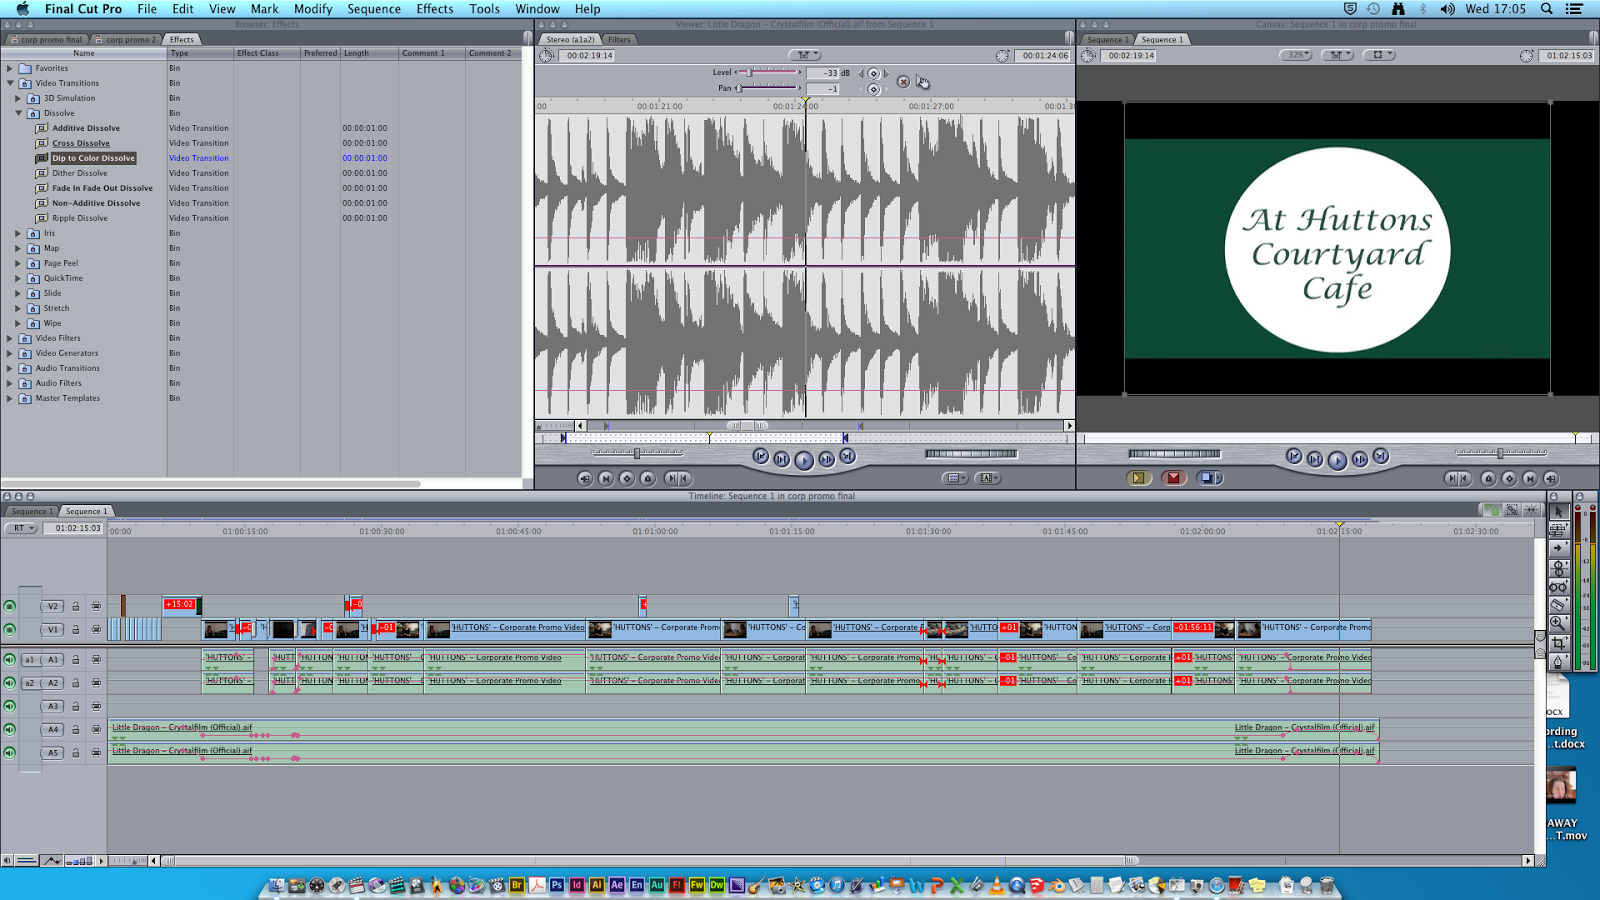Select the Track Select Forward tool

point(1558,548)
